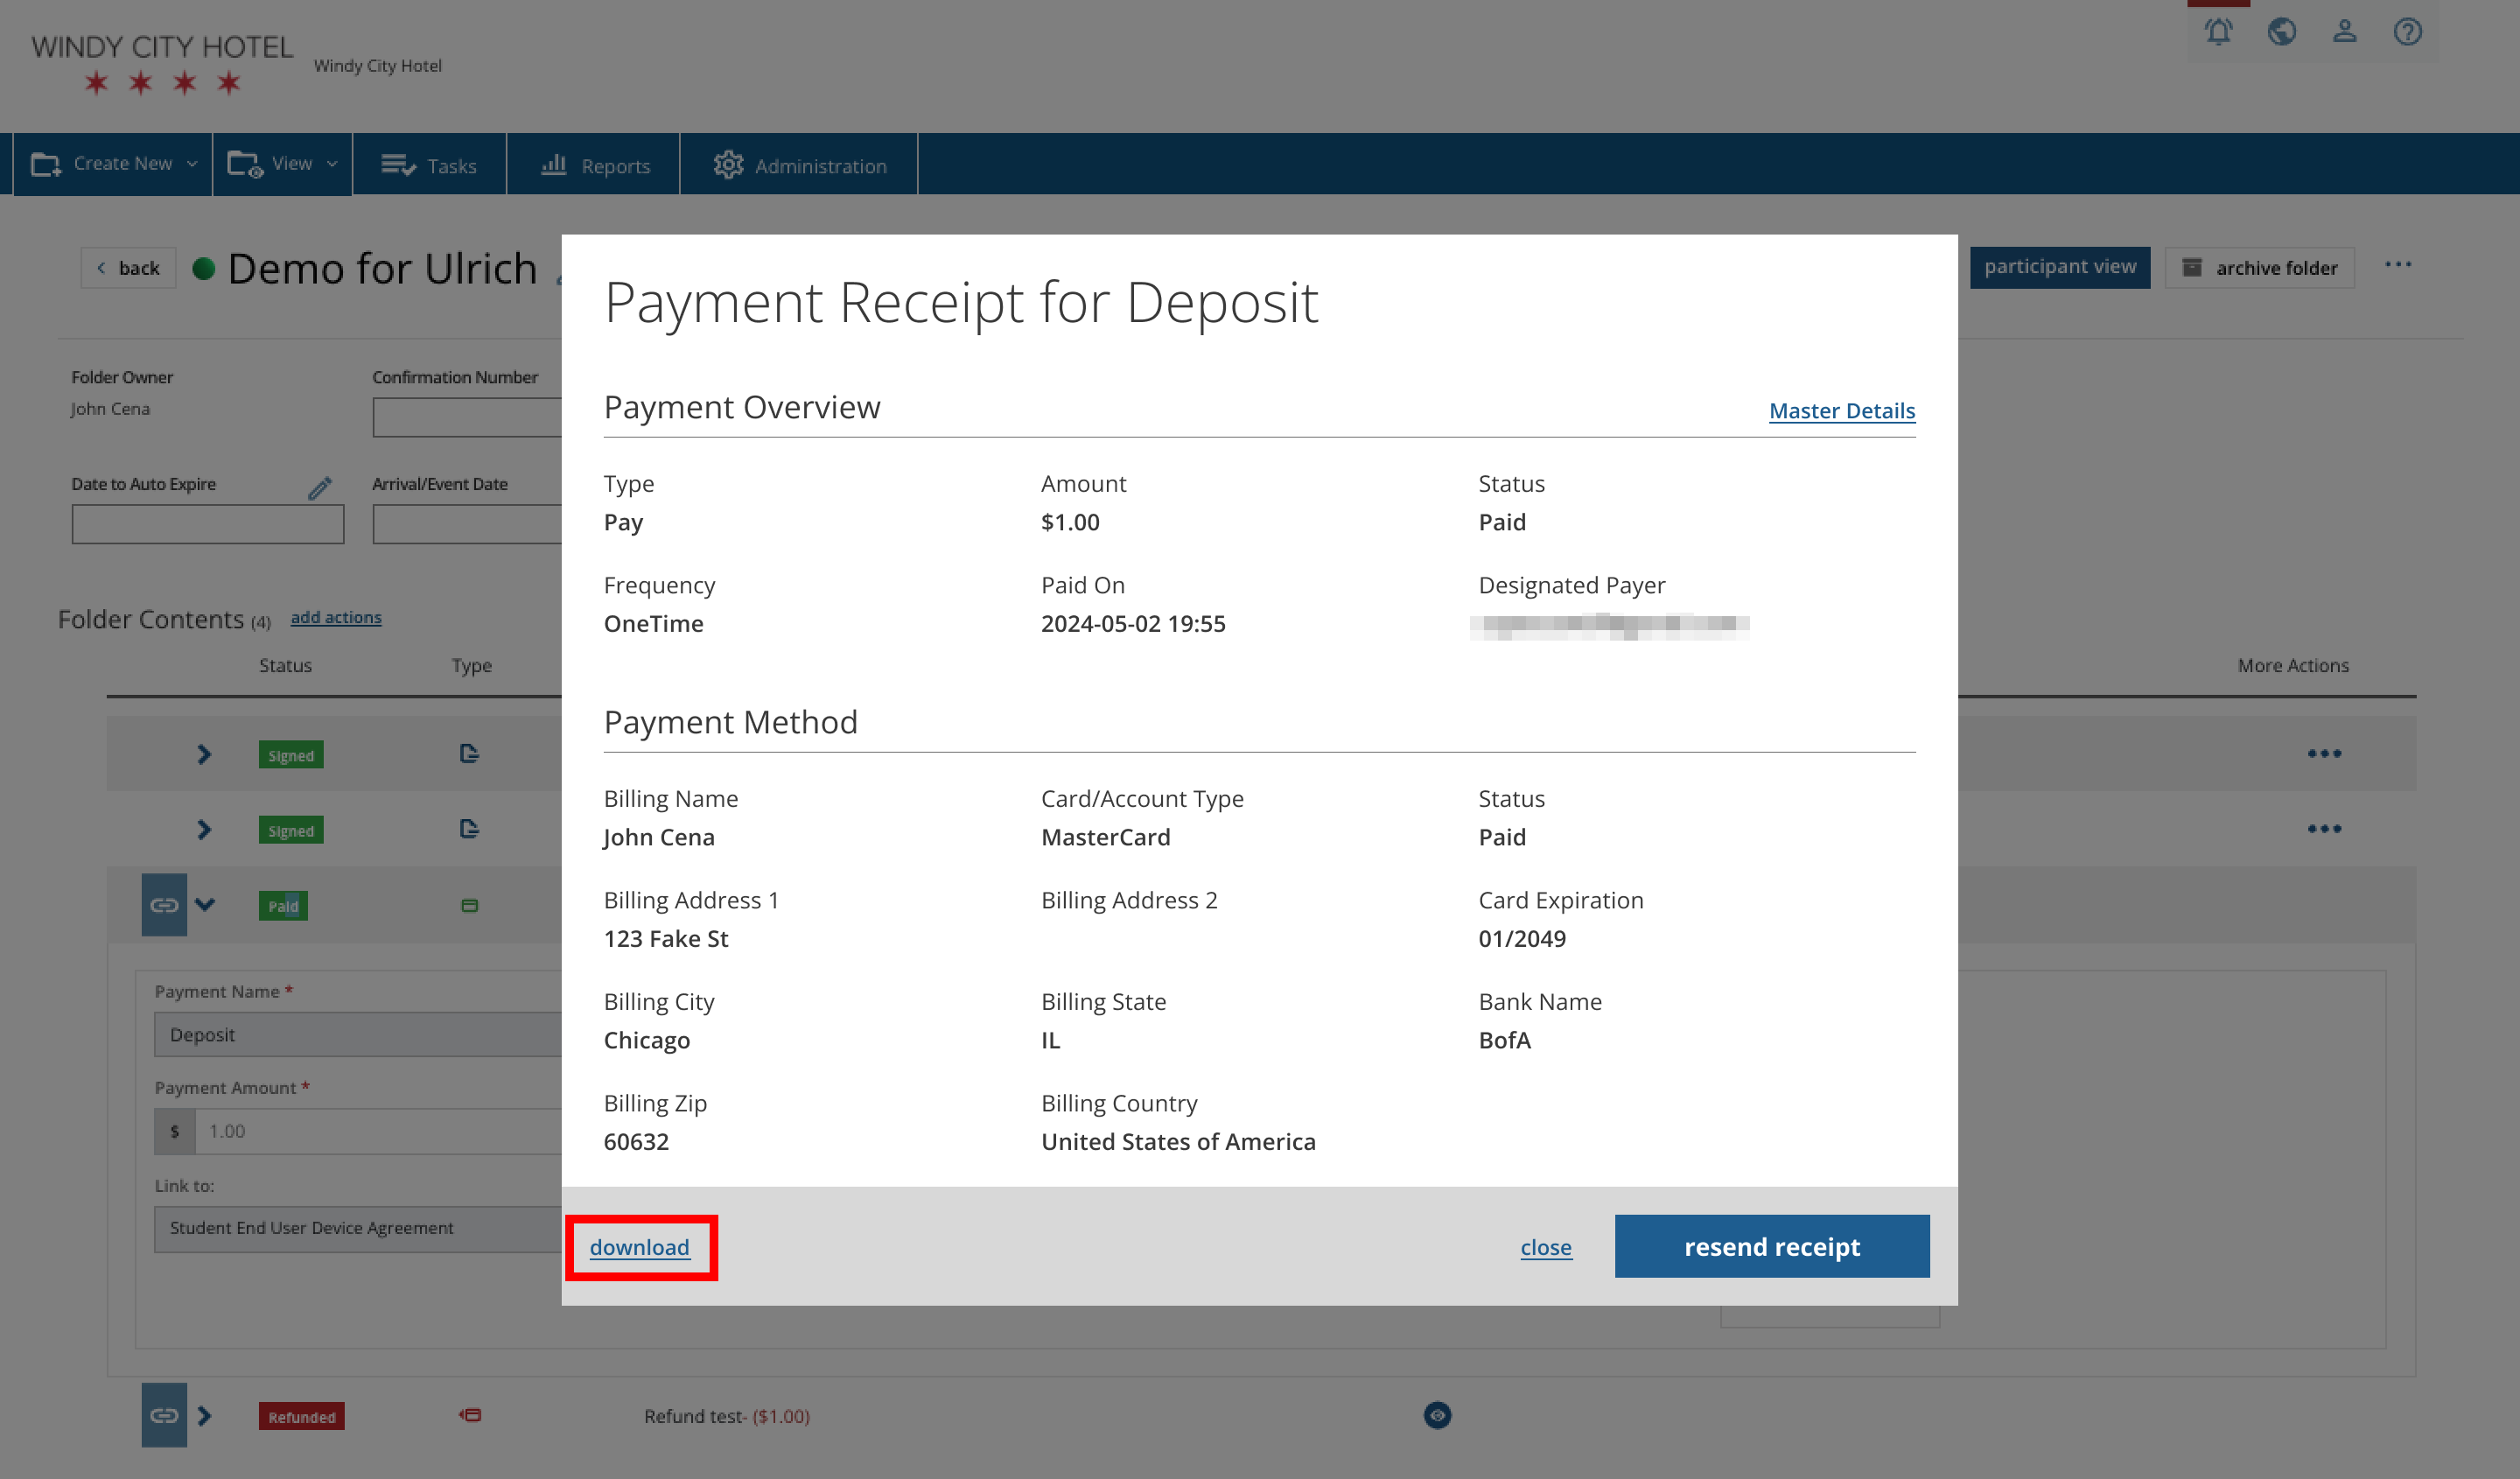Screen dimensions: 2520x1479
Task: Open the Master Details link
Action: [x=1841, y=410]
